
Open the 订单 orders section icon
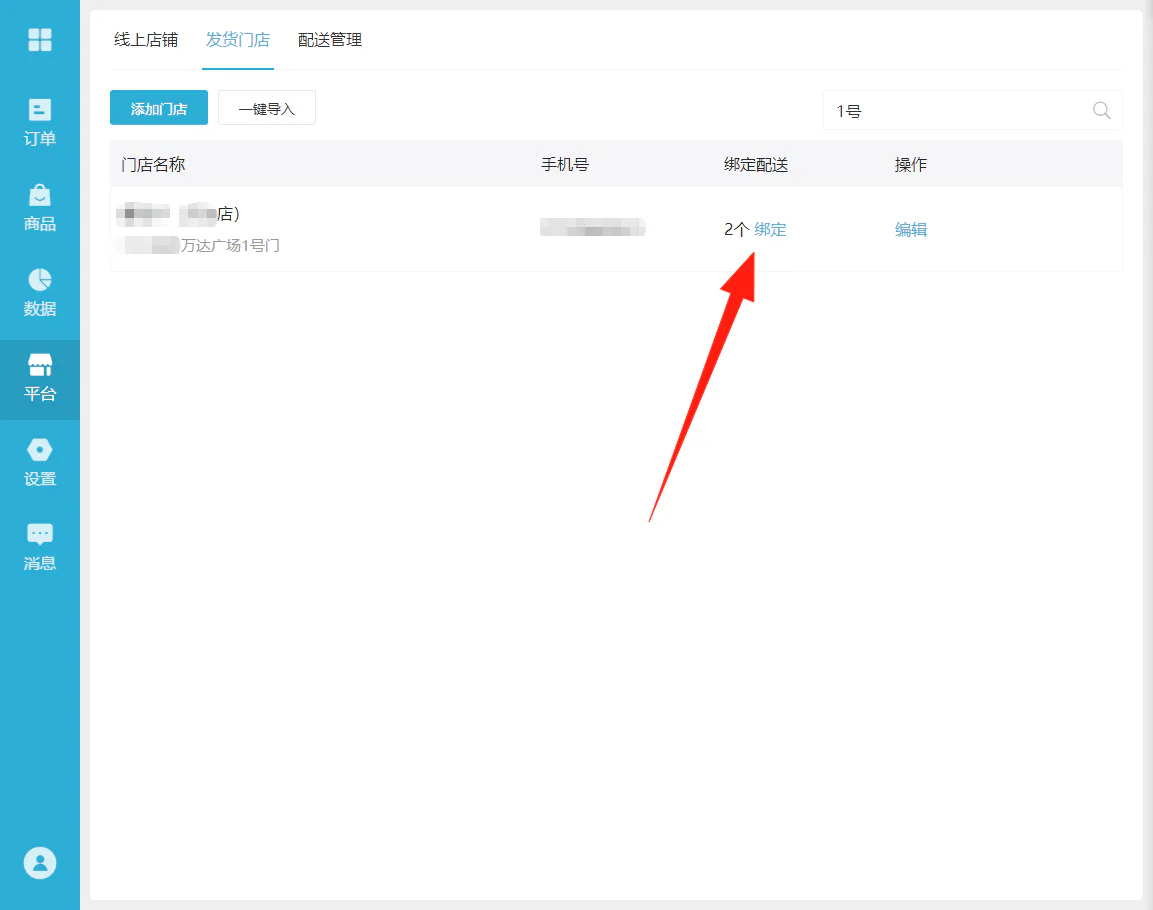(40, 110)
